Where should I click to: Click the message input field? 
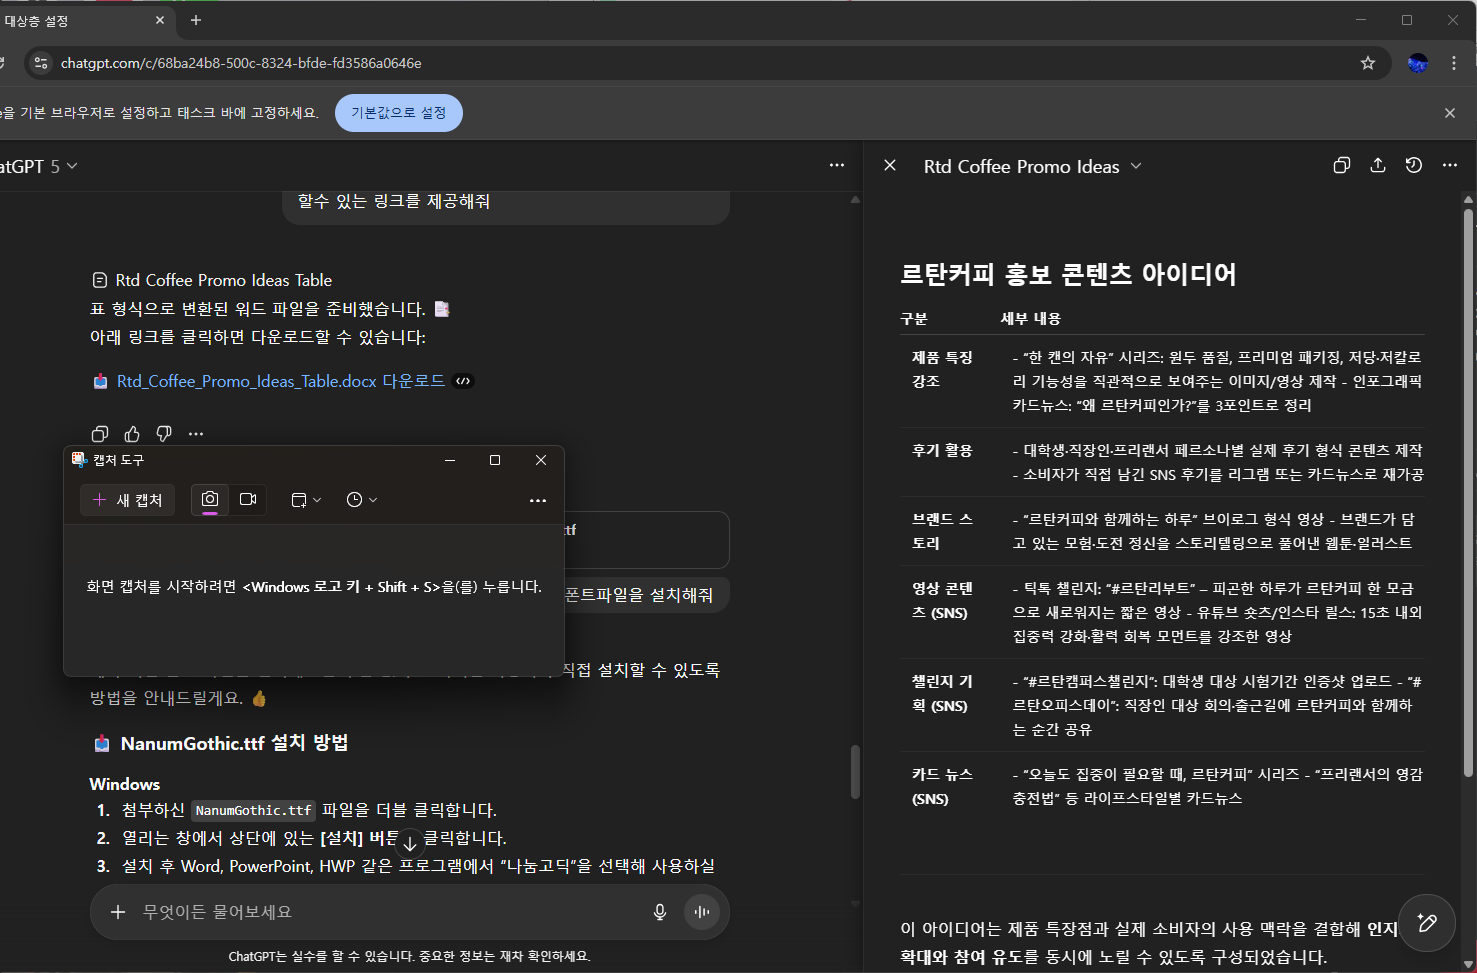(390, 912)
